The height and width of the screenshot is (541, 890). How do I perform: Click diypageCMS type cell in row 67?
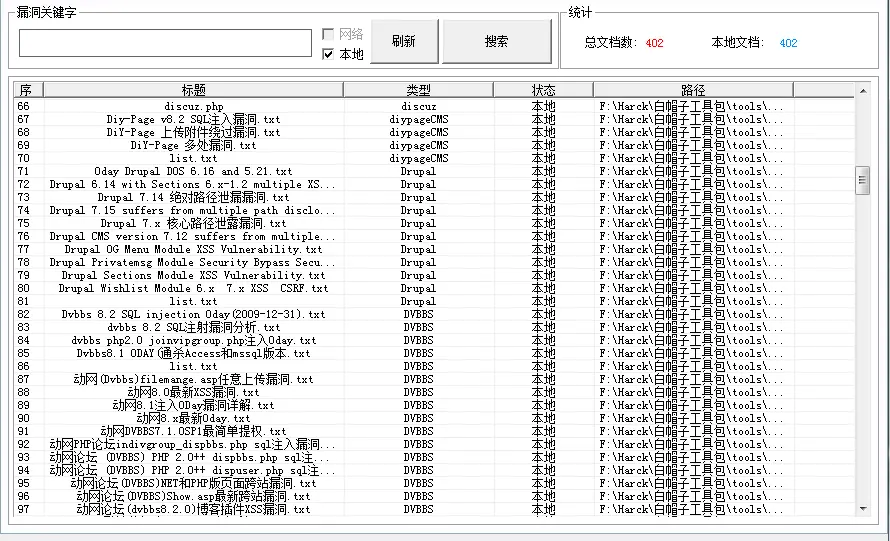point(418,119)
